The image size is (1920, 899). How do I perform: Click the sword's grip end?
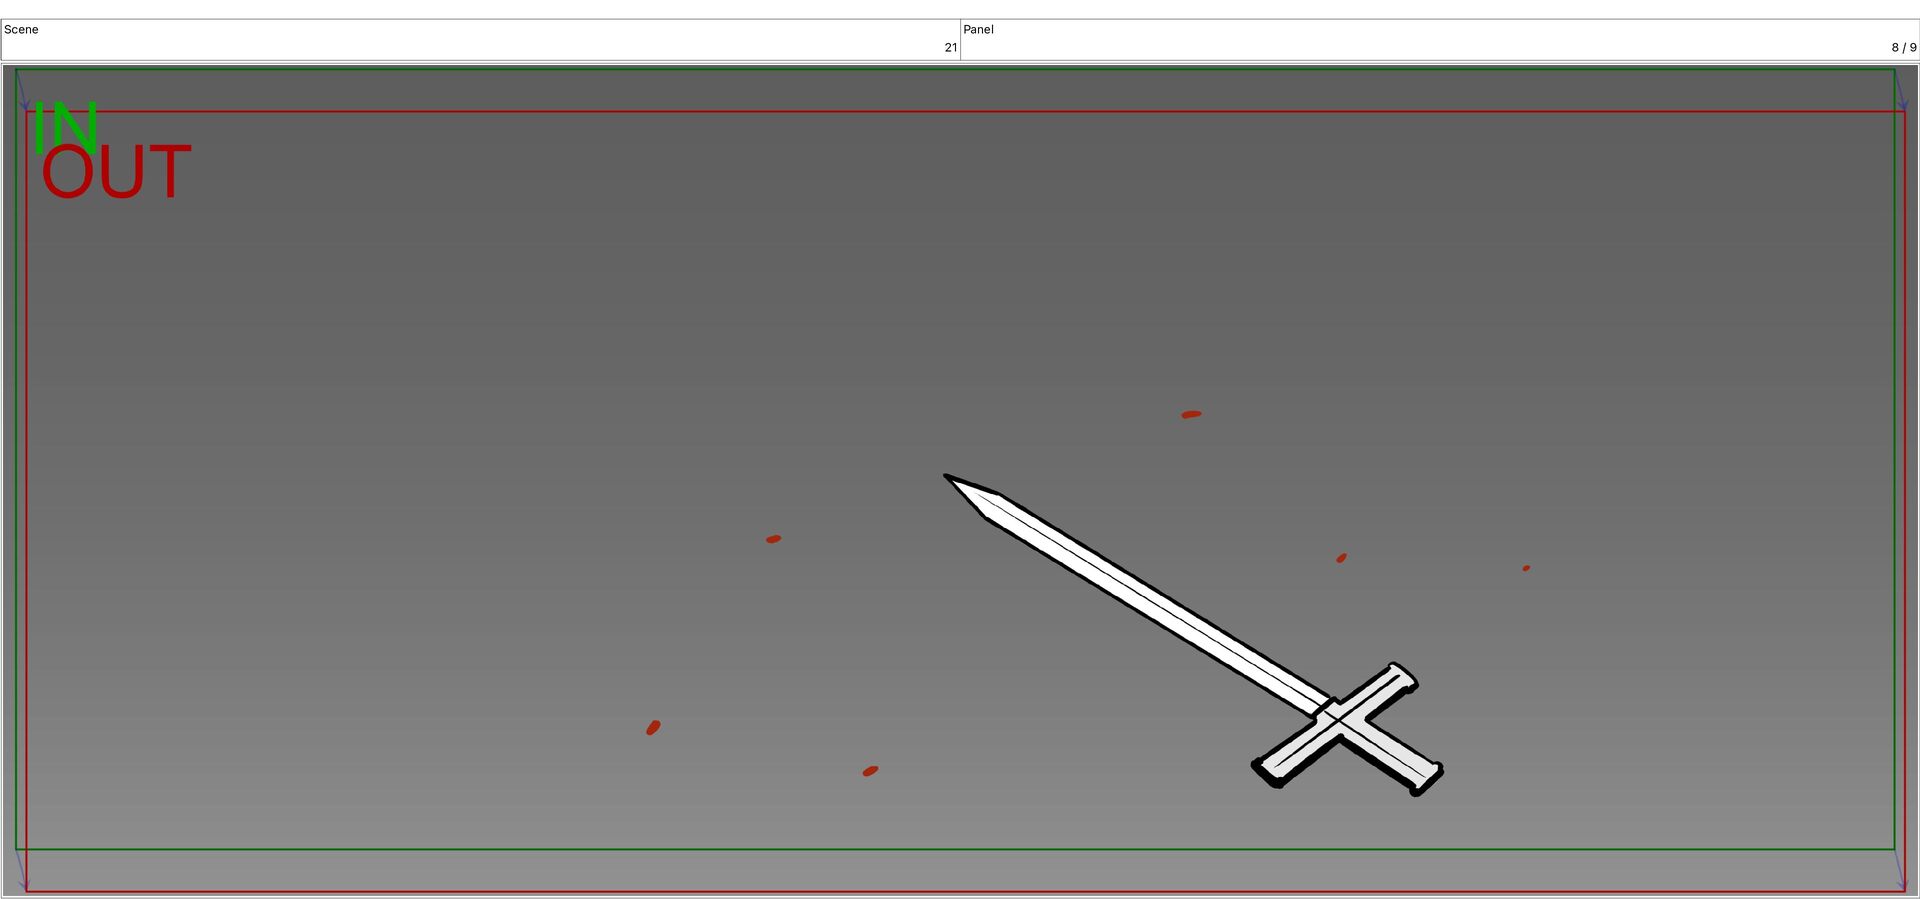(1428, 778)
